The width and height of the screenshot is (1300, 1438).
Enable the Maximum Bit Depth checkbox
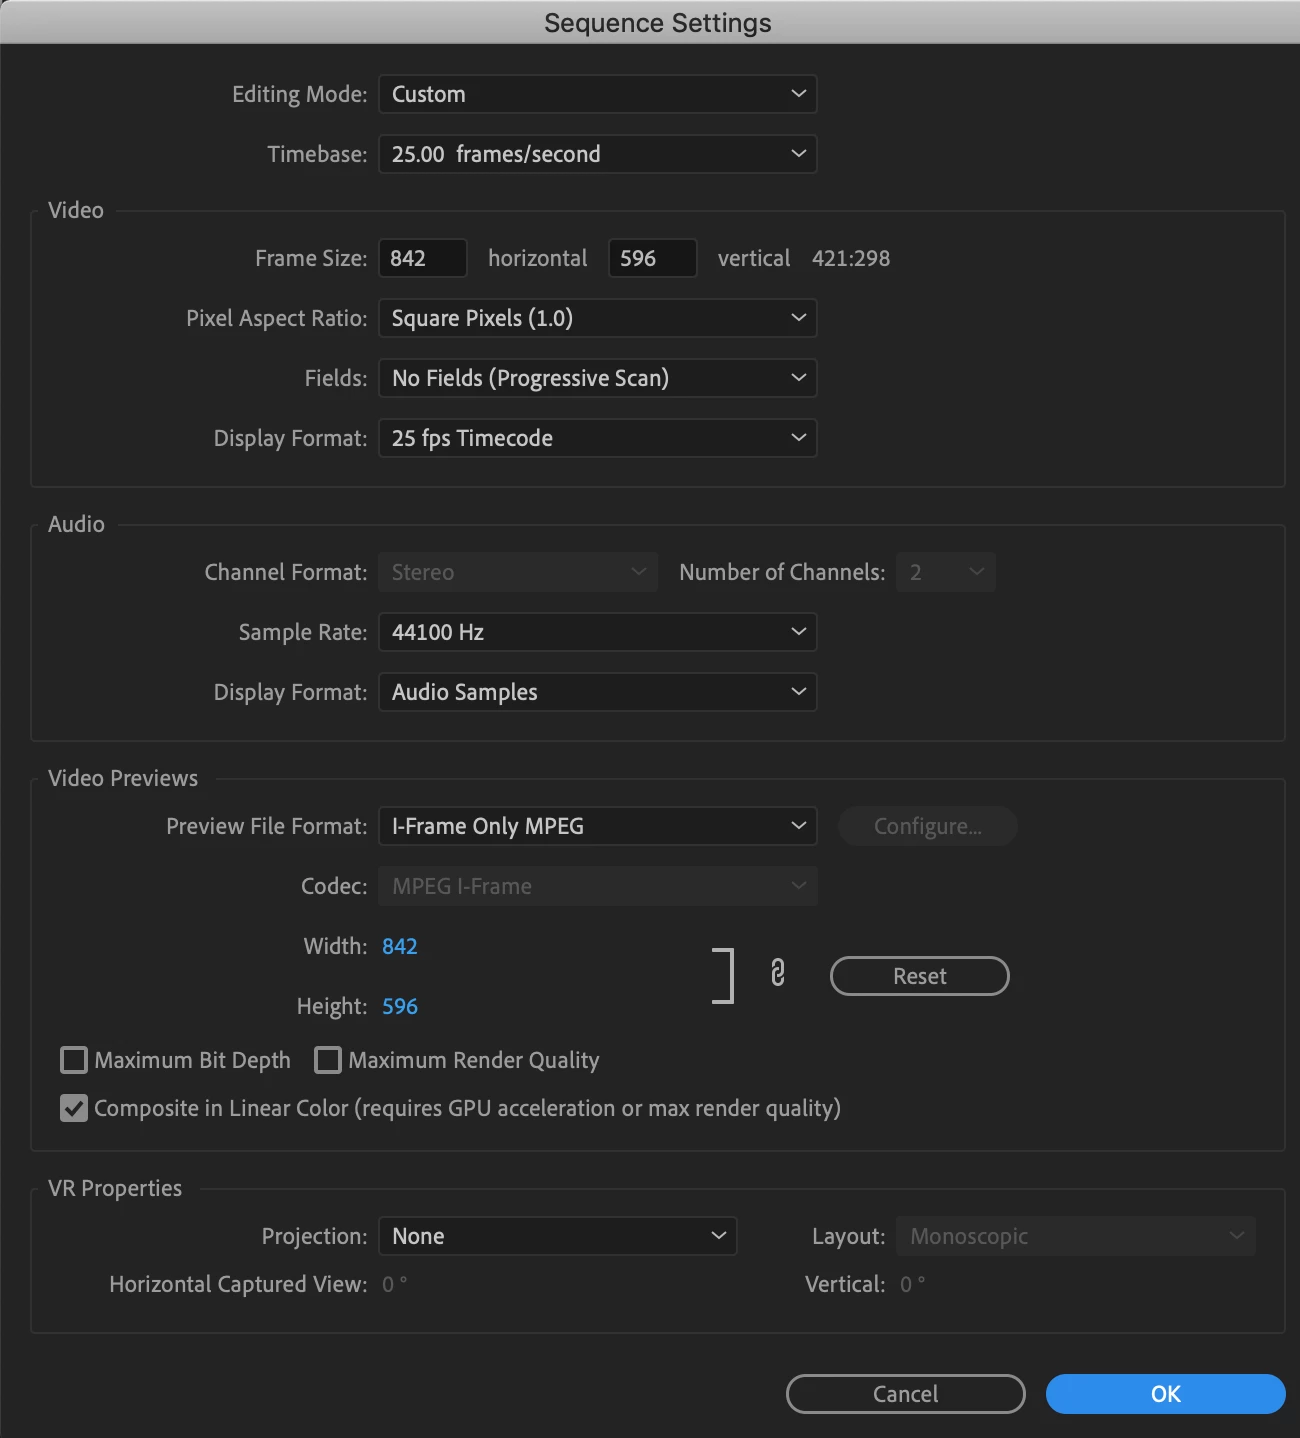(74, 1060)
